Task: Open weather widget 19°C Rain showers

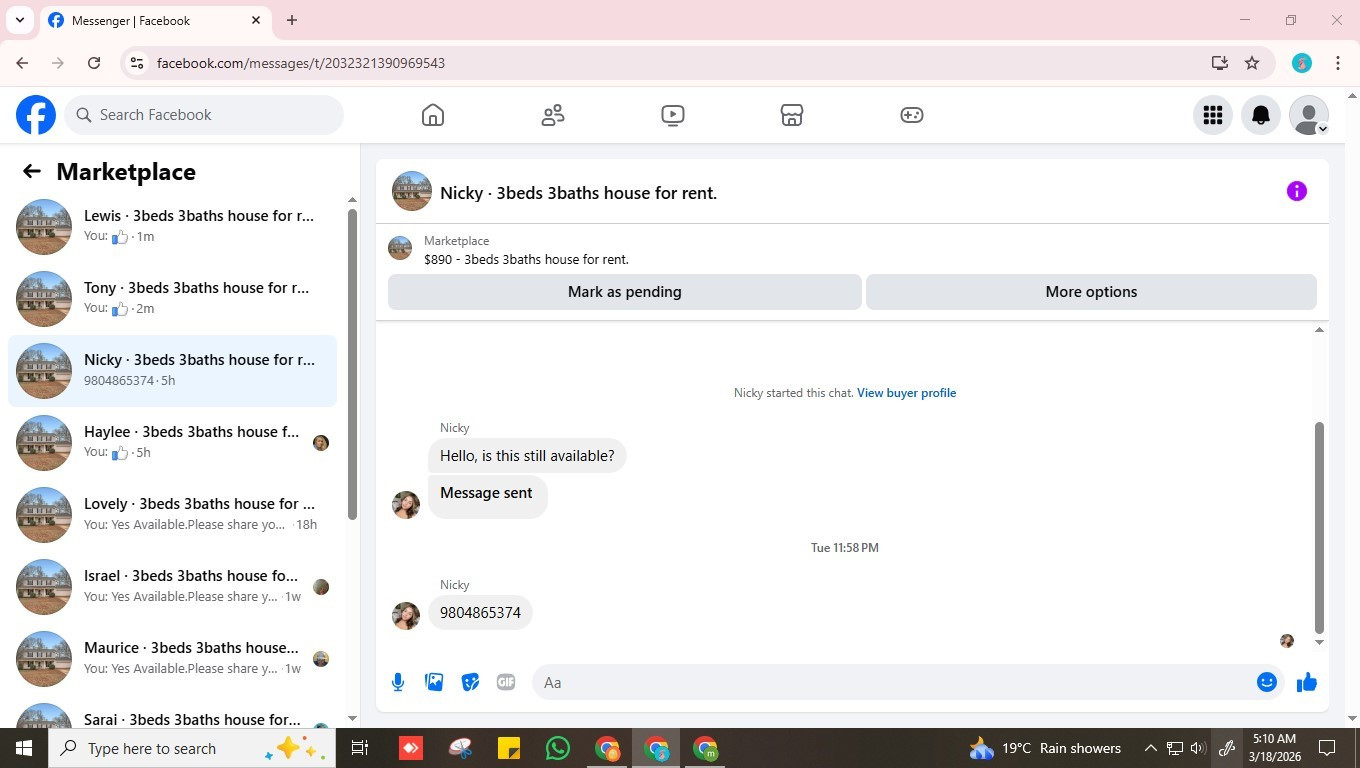Action: coord(1045,748)
